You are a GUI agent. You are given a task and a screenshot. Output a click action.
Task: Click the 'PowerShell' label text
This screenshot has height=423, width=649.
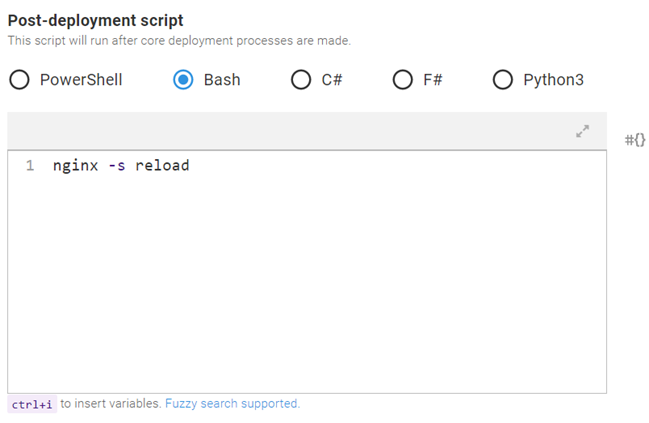coord(81,80)
